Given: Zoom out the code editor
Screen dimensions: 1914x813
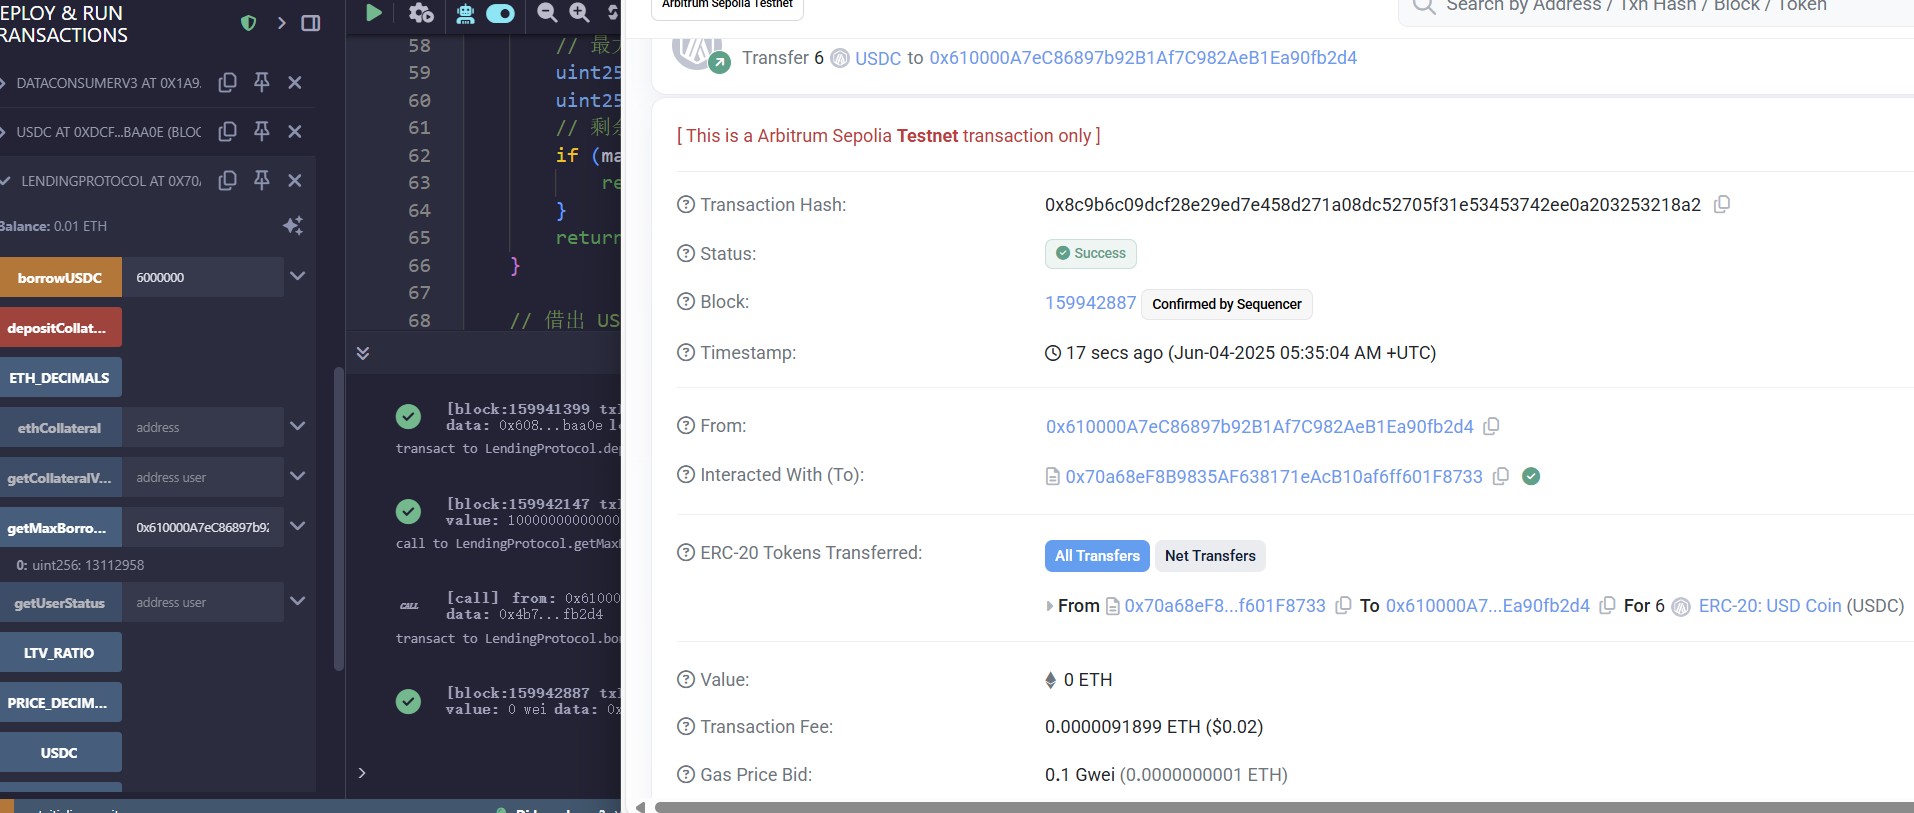Looking at the screenshot, I should (x=547, y=13).
